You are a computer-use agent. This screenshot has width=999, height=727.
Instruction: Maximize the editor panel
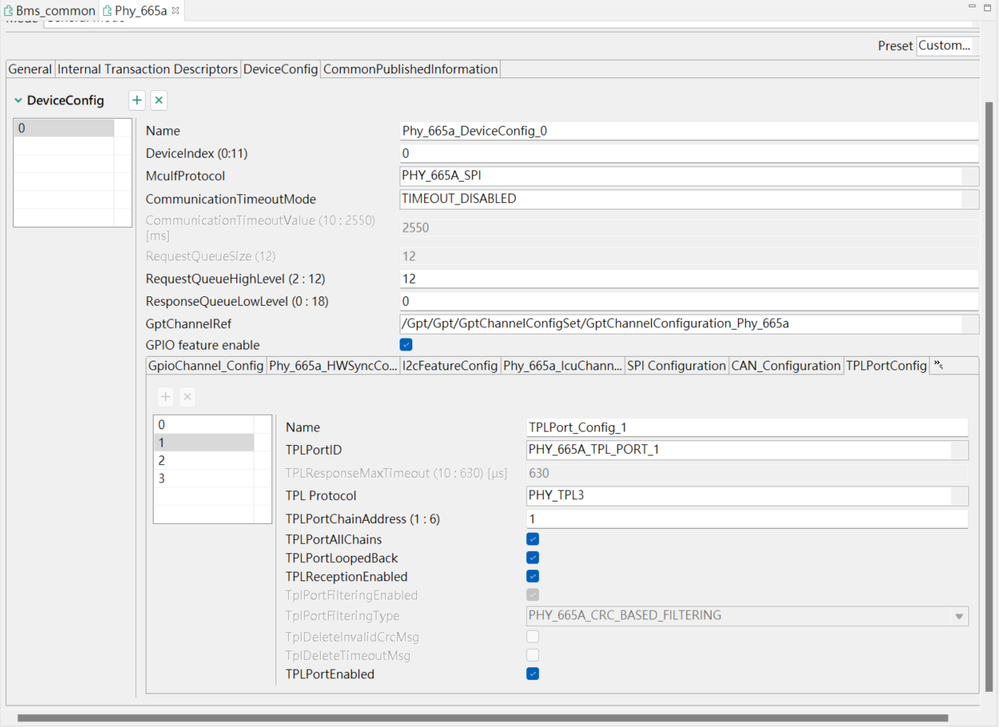click(988, 9)
